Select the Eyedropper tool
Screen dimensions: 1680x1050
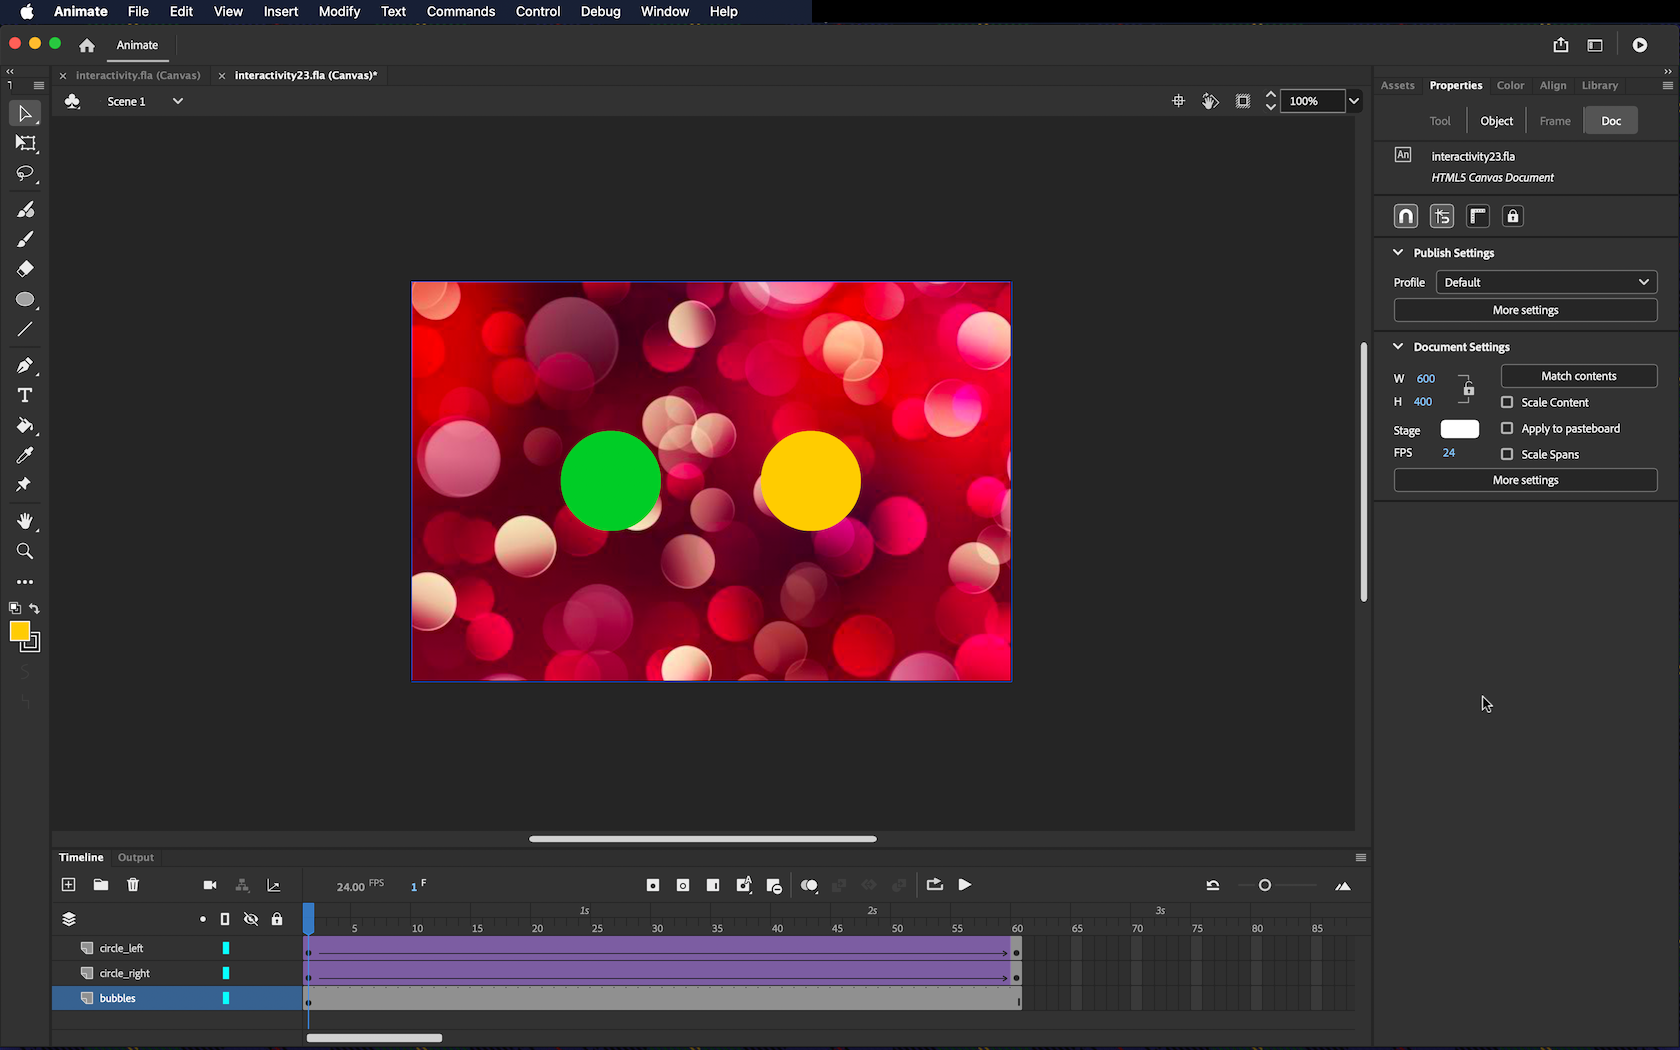click(25, 455)
